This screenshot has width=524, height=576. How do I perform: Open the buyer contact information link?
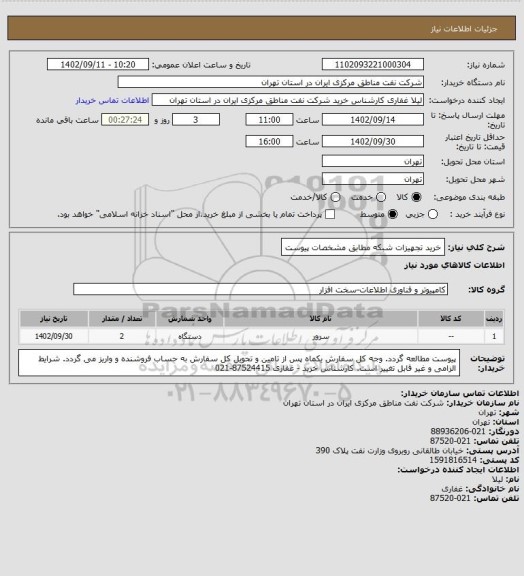pyautogui.click(x=112, y=100)
